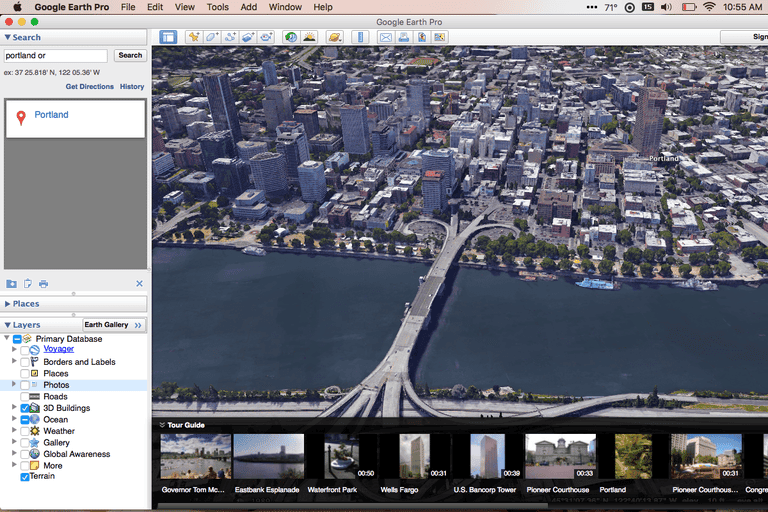The height and width of the screenshot is (512, 768).
Task: Open the Window menu
Action: coord(285,7)
